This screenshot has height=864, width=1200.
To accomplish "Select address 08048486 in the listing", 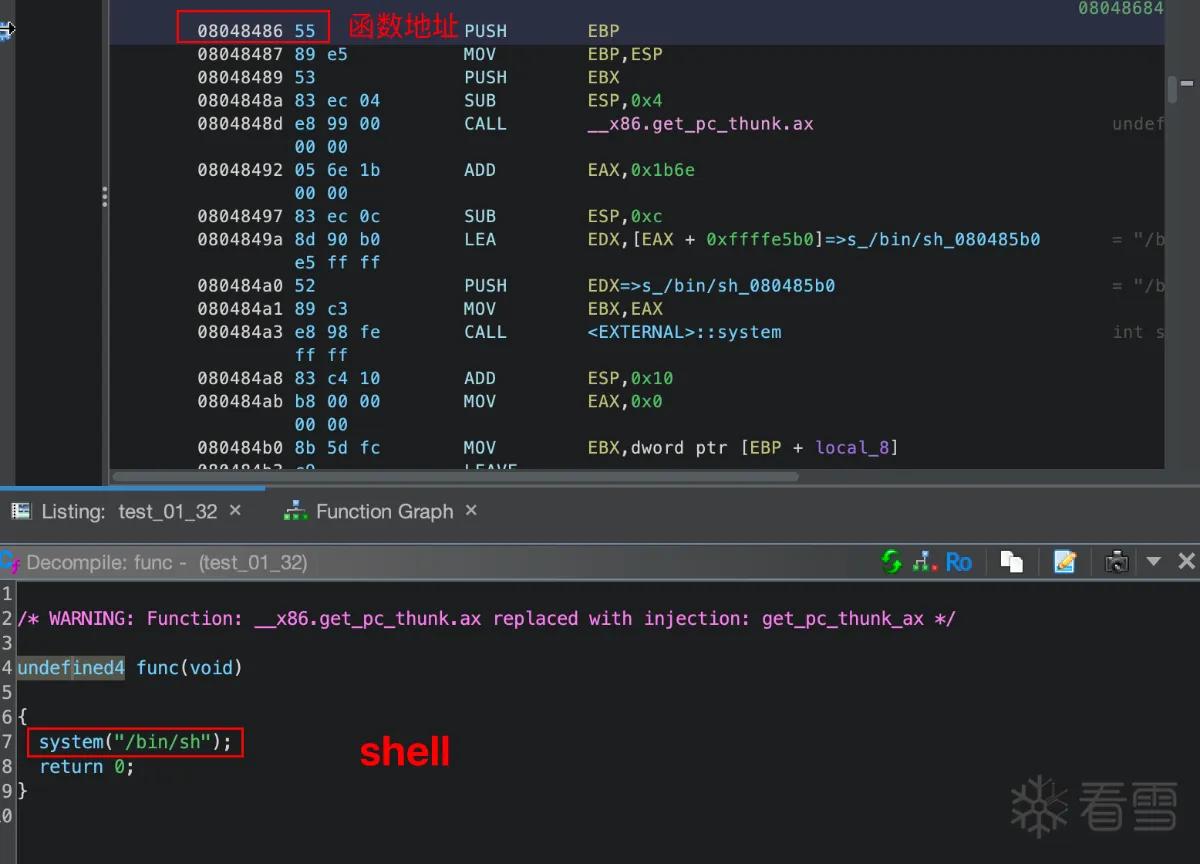I will point(240,31).
